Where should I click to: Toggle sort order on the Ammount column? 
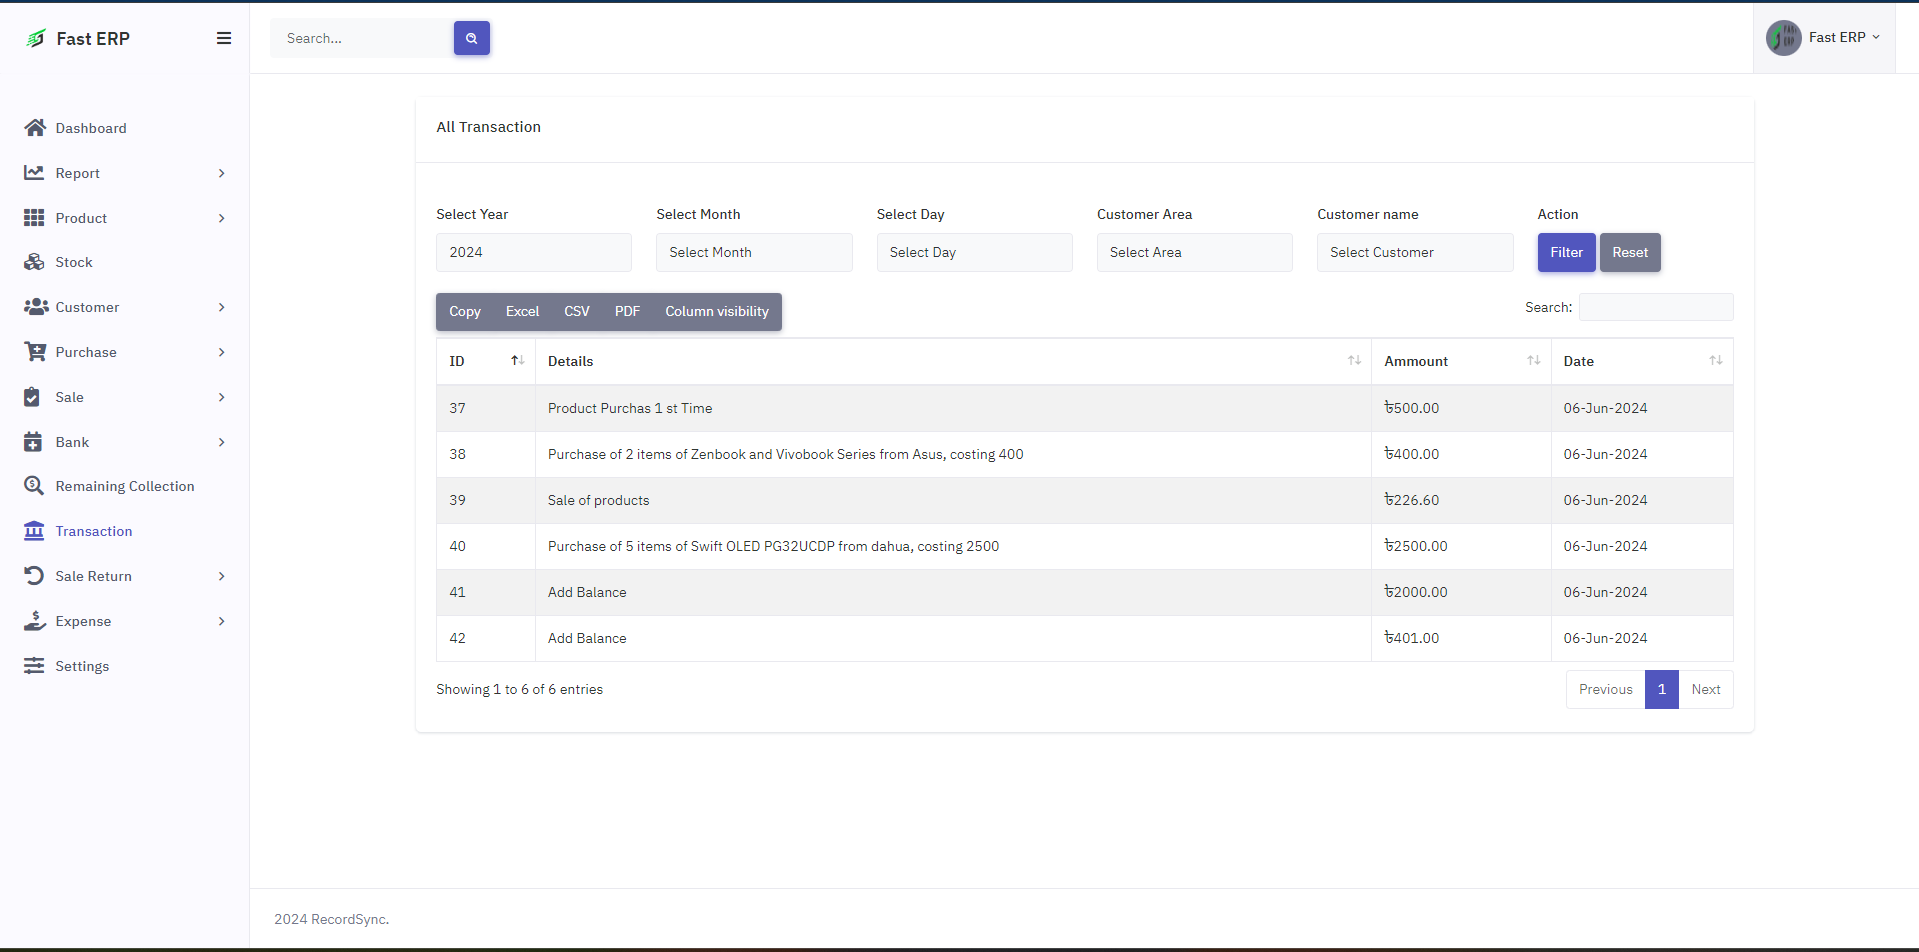(1460, 361)
